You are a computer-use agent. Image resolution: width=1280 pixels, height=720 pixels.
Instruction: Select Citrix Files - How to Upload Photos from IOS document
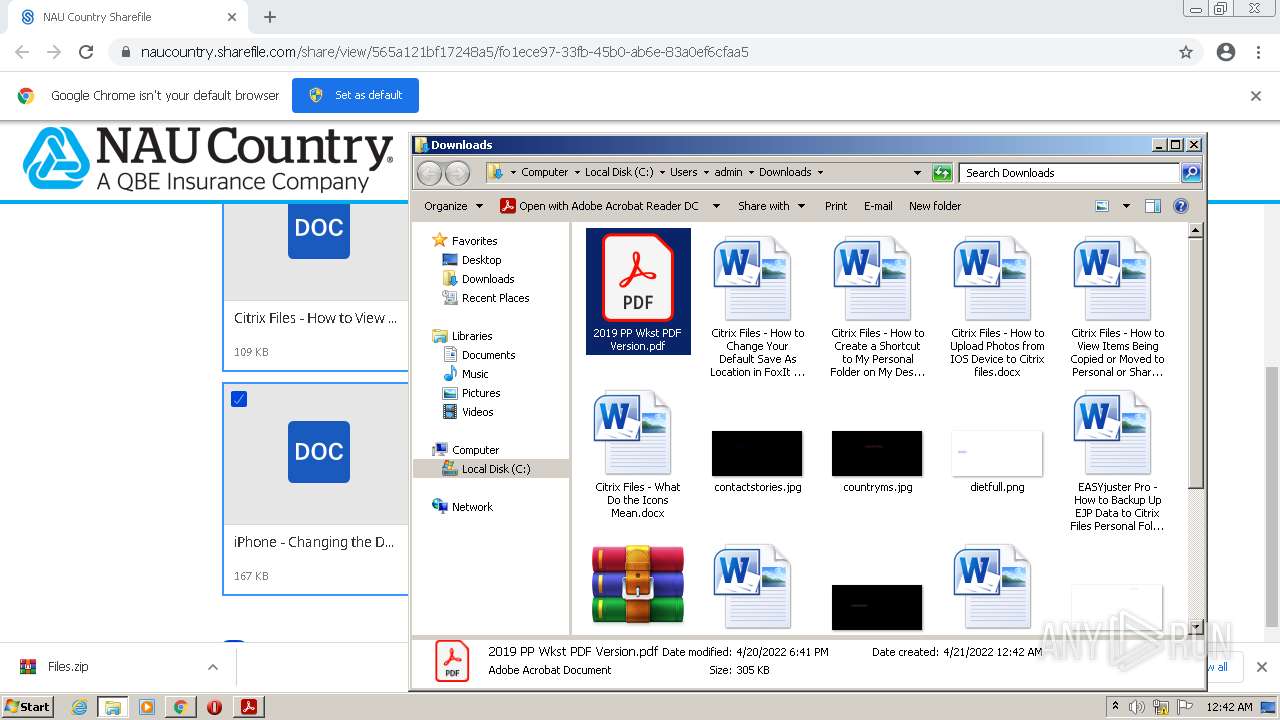point(997,308)
